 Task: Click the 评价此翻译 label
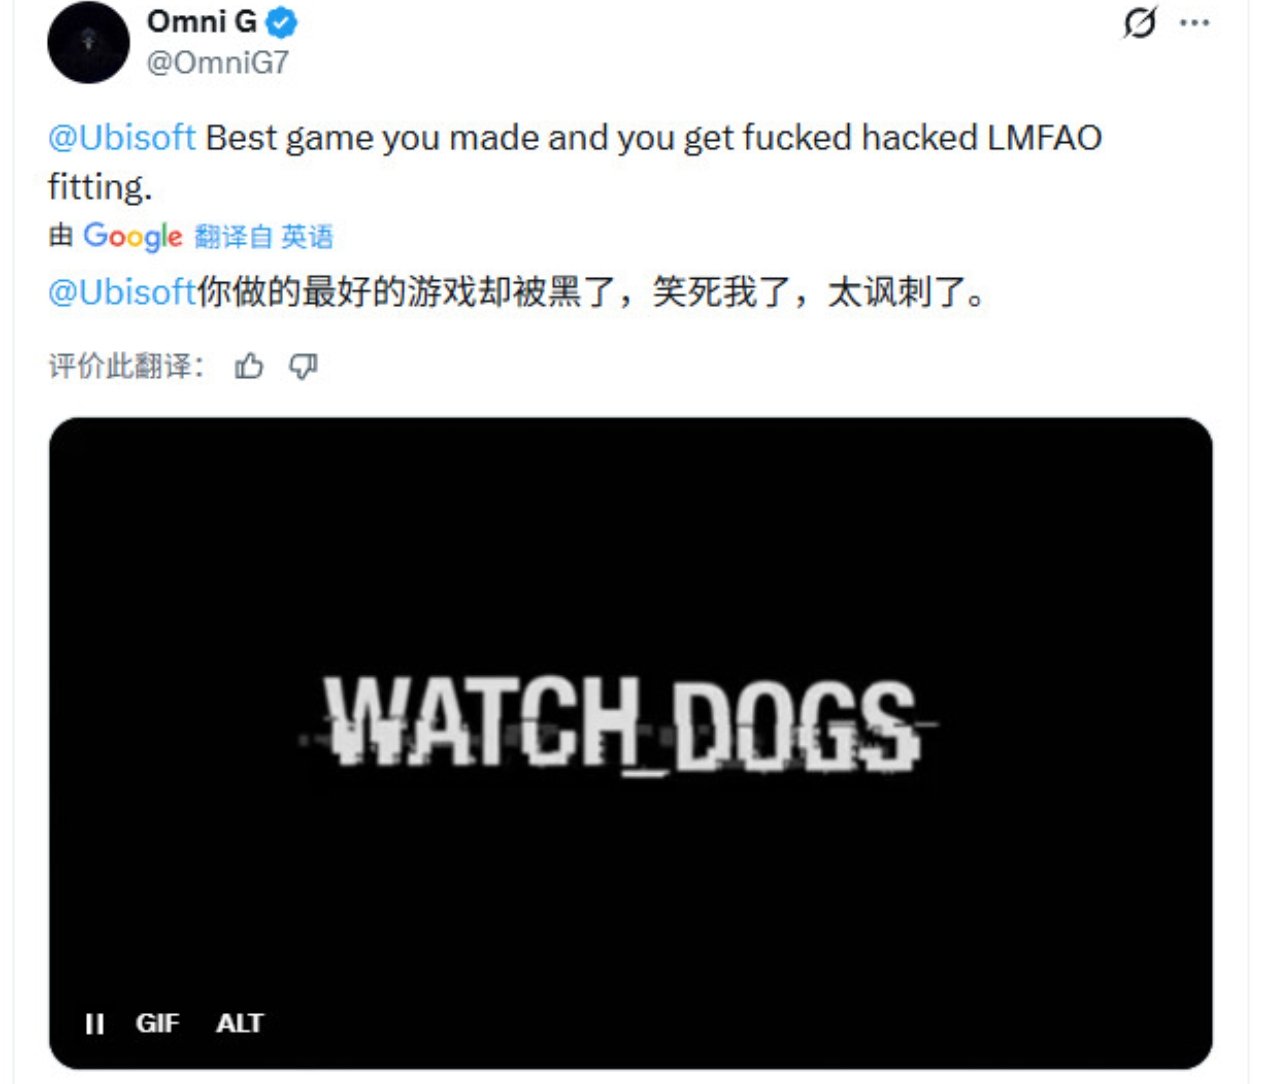coord(126,366)
